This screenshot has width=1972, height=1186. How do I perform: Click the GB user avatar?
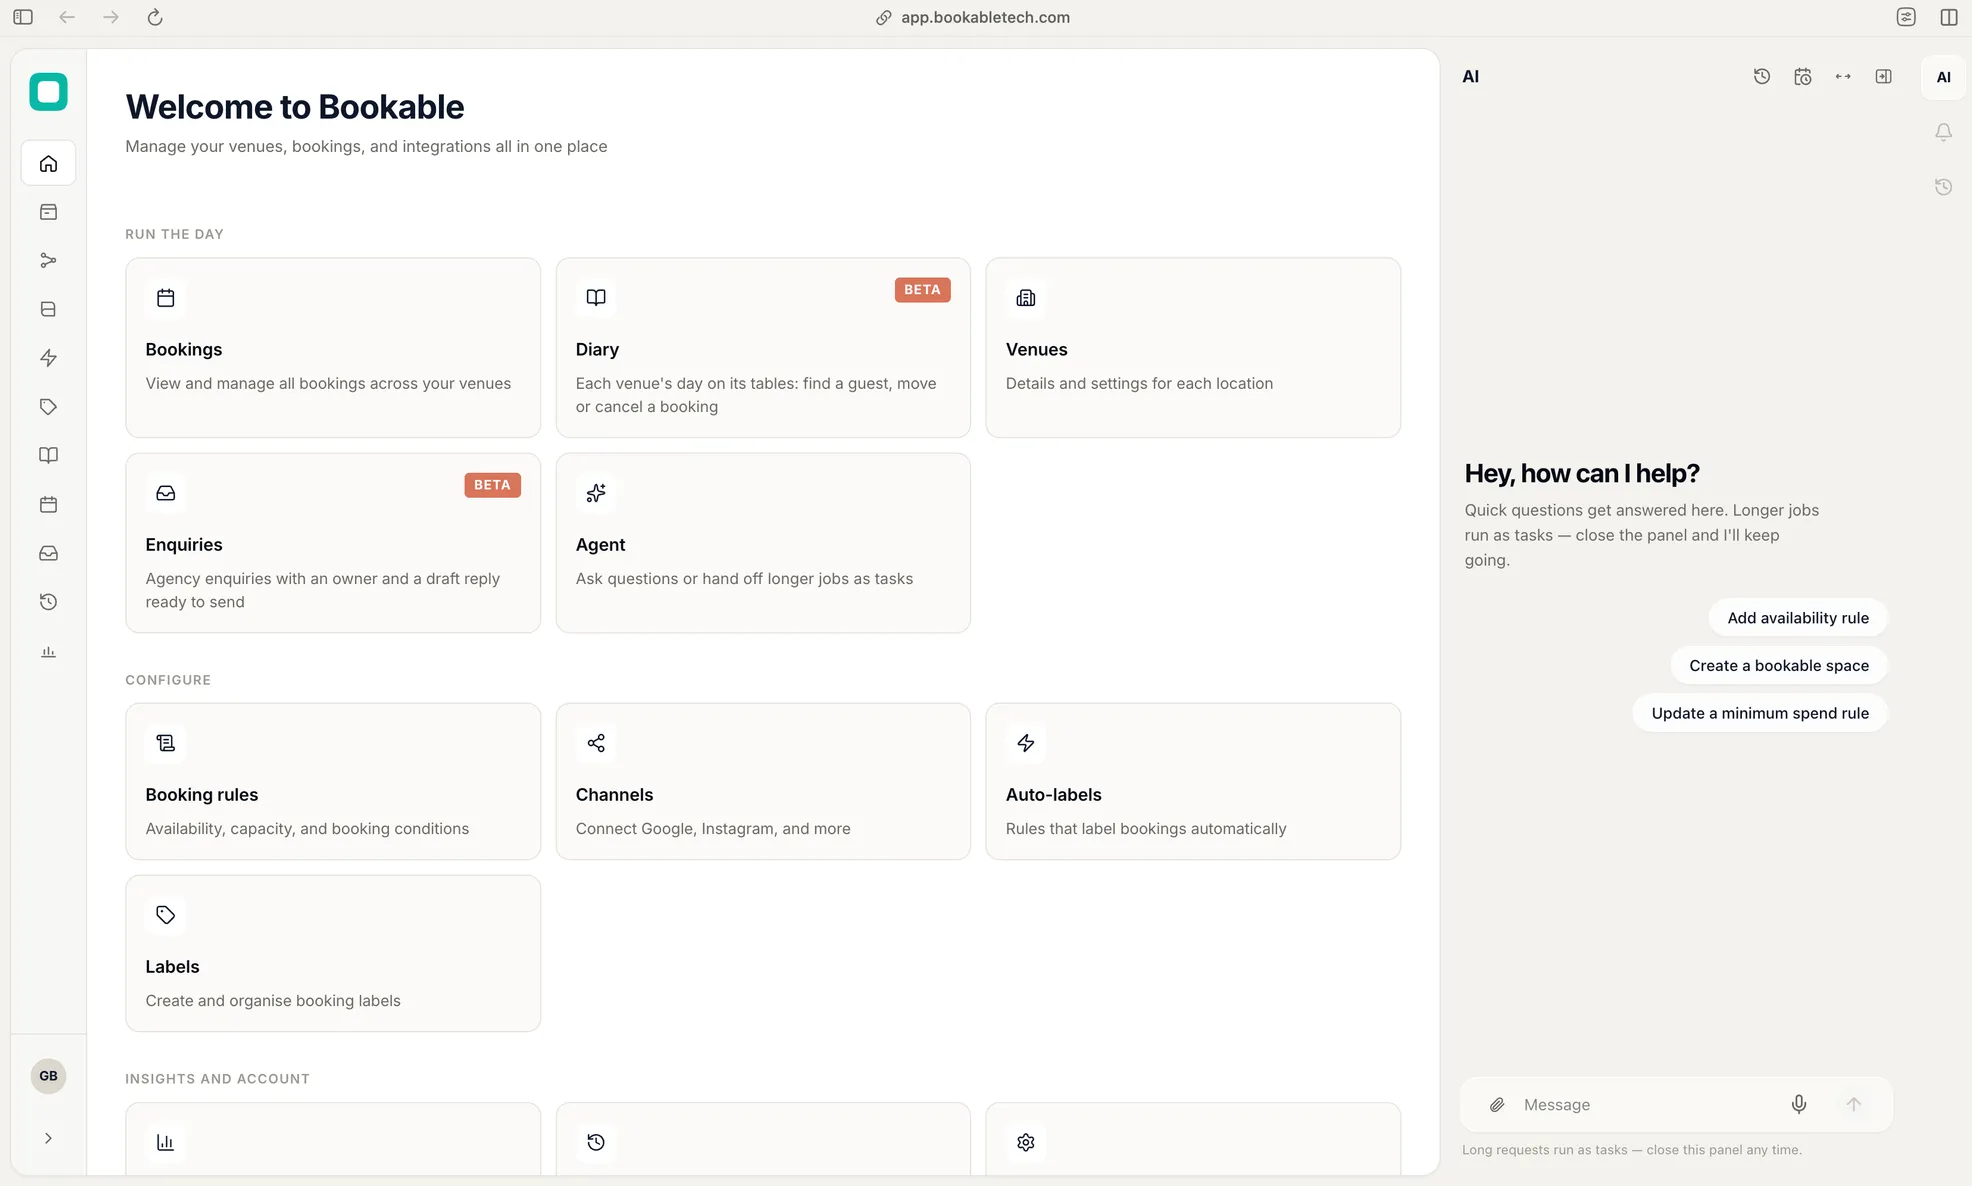pyautogui.click(x=48, y=1076)
